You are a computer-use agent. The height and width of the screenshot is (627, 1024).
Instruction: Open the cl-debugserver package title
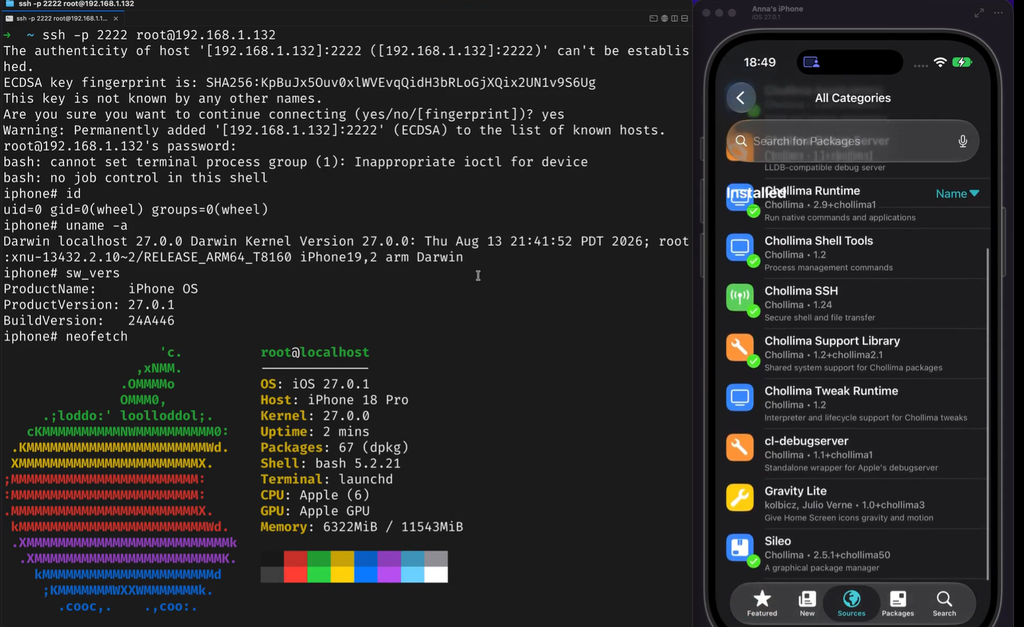(807, 442)
